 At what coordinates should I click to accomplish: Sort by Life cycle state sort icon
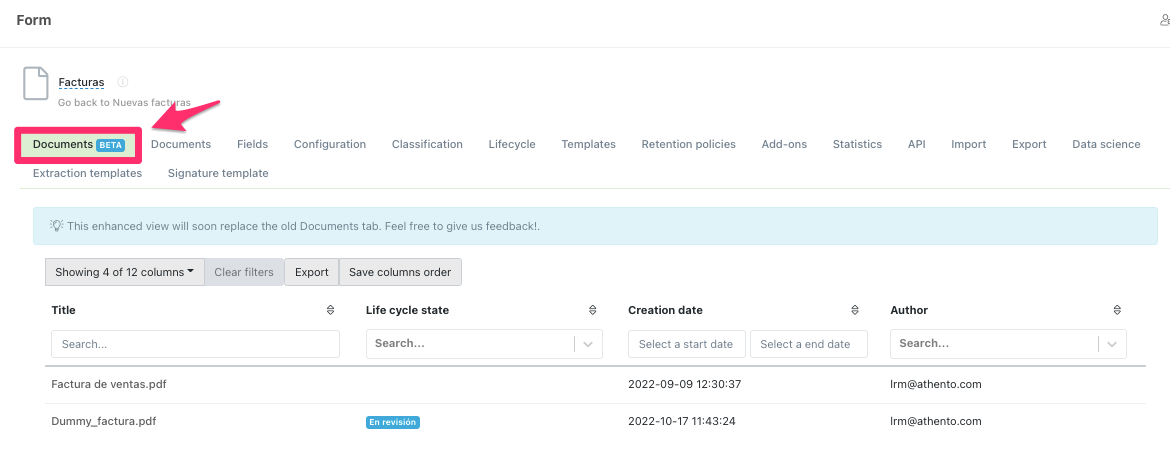pyautogui.click(x=593, y=311)
